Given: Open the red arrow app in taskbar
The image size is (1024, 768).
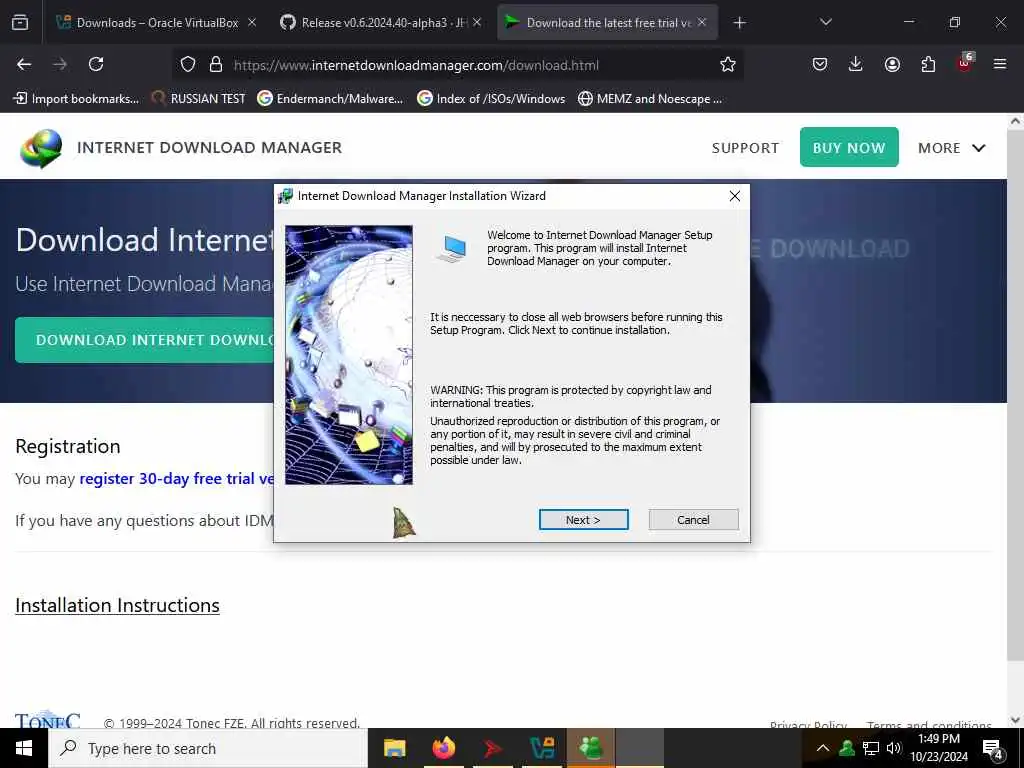Looking at the screenshot, I should [492, 748].
